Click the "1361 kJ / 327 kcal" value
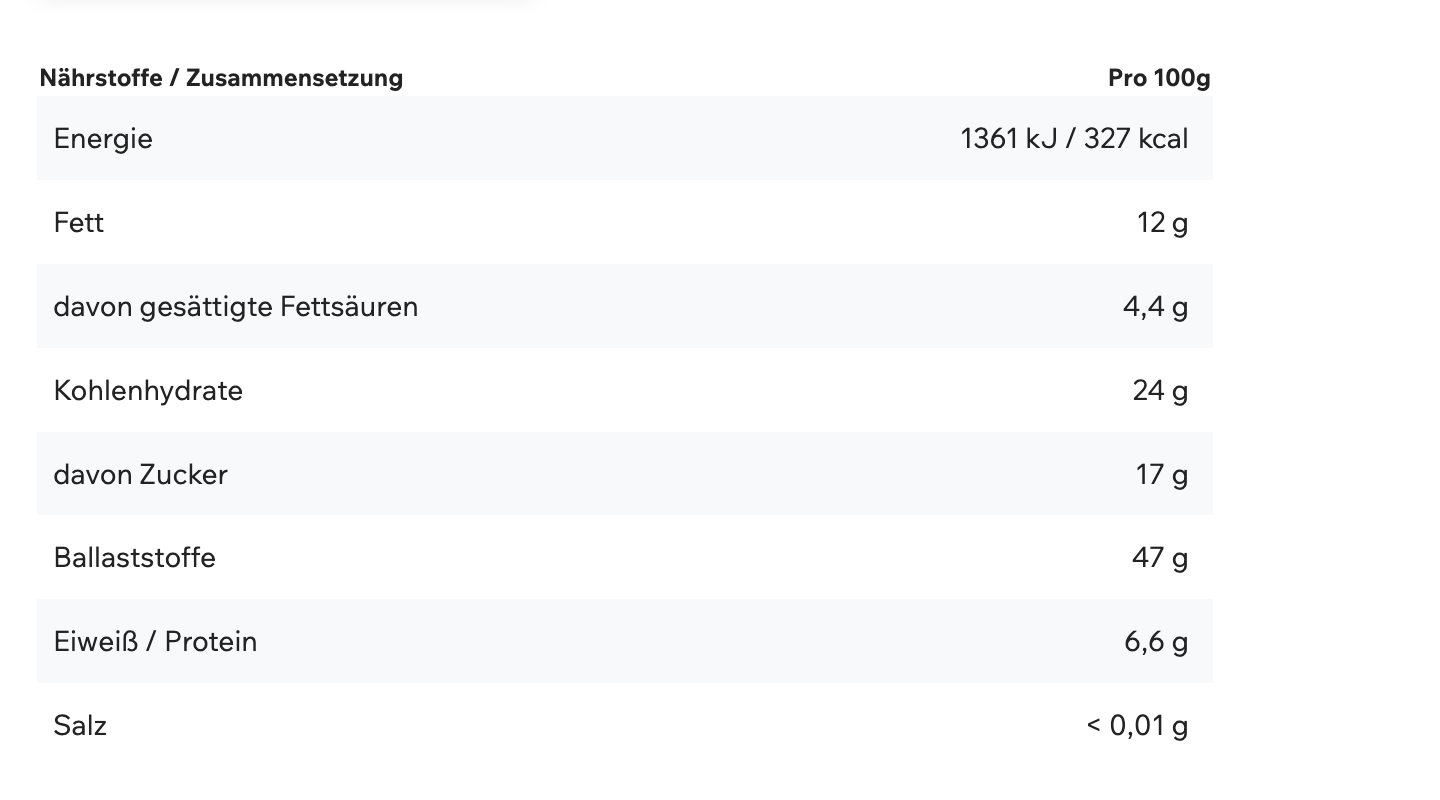 (x=1074, y=139)
